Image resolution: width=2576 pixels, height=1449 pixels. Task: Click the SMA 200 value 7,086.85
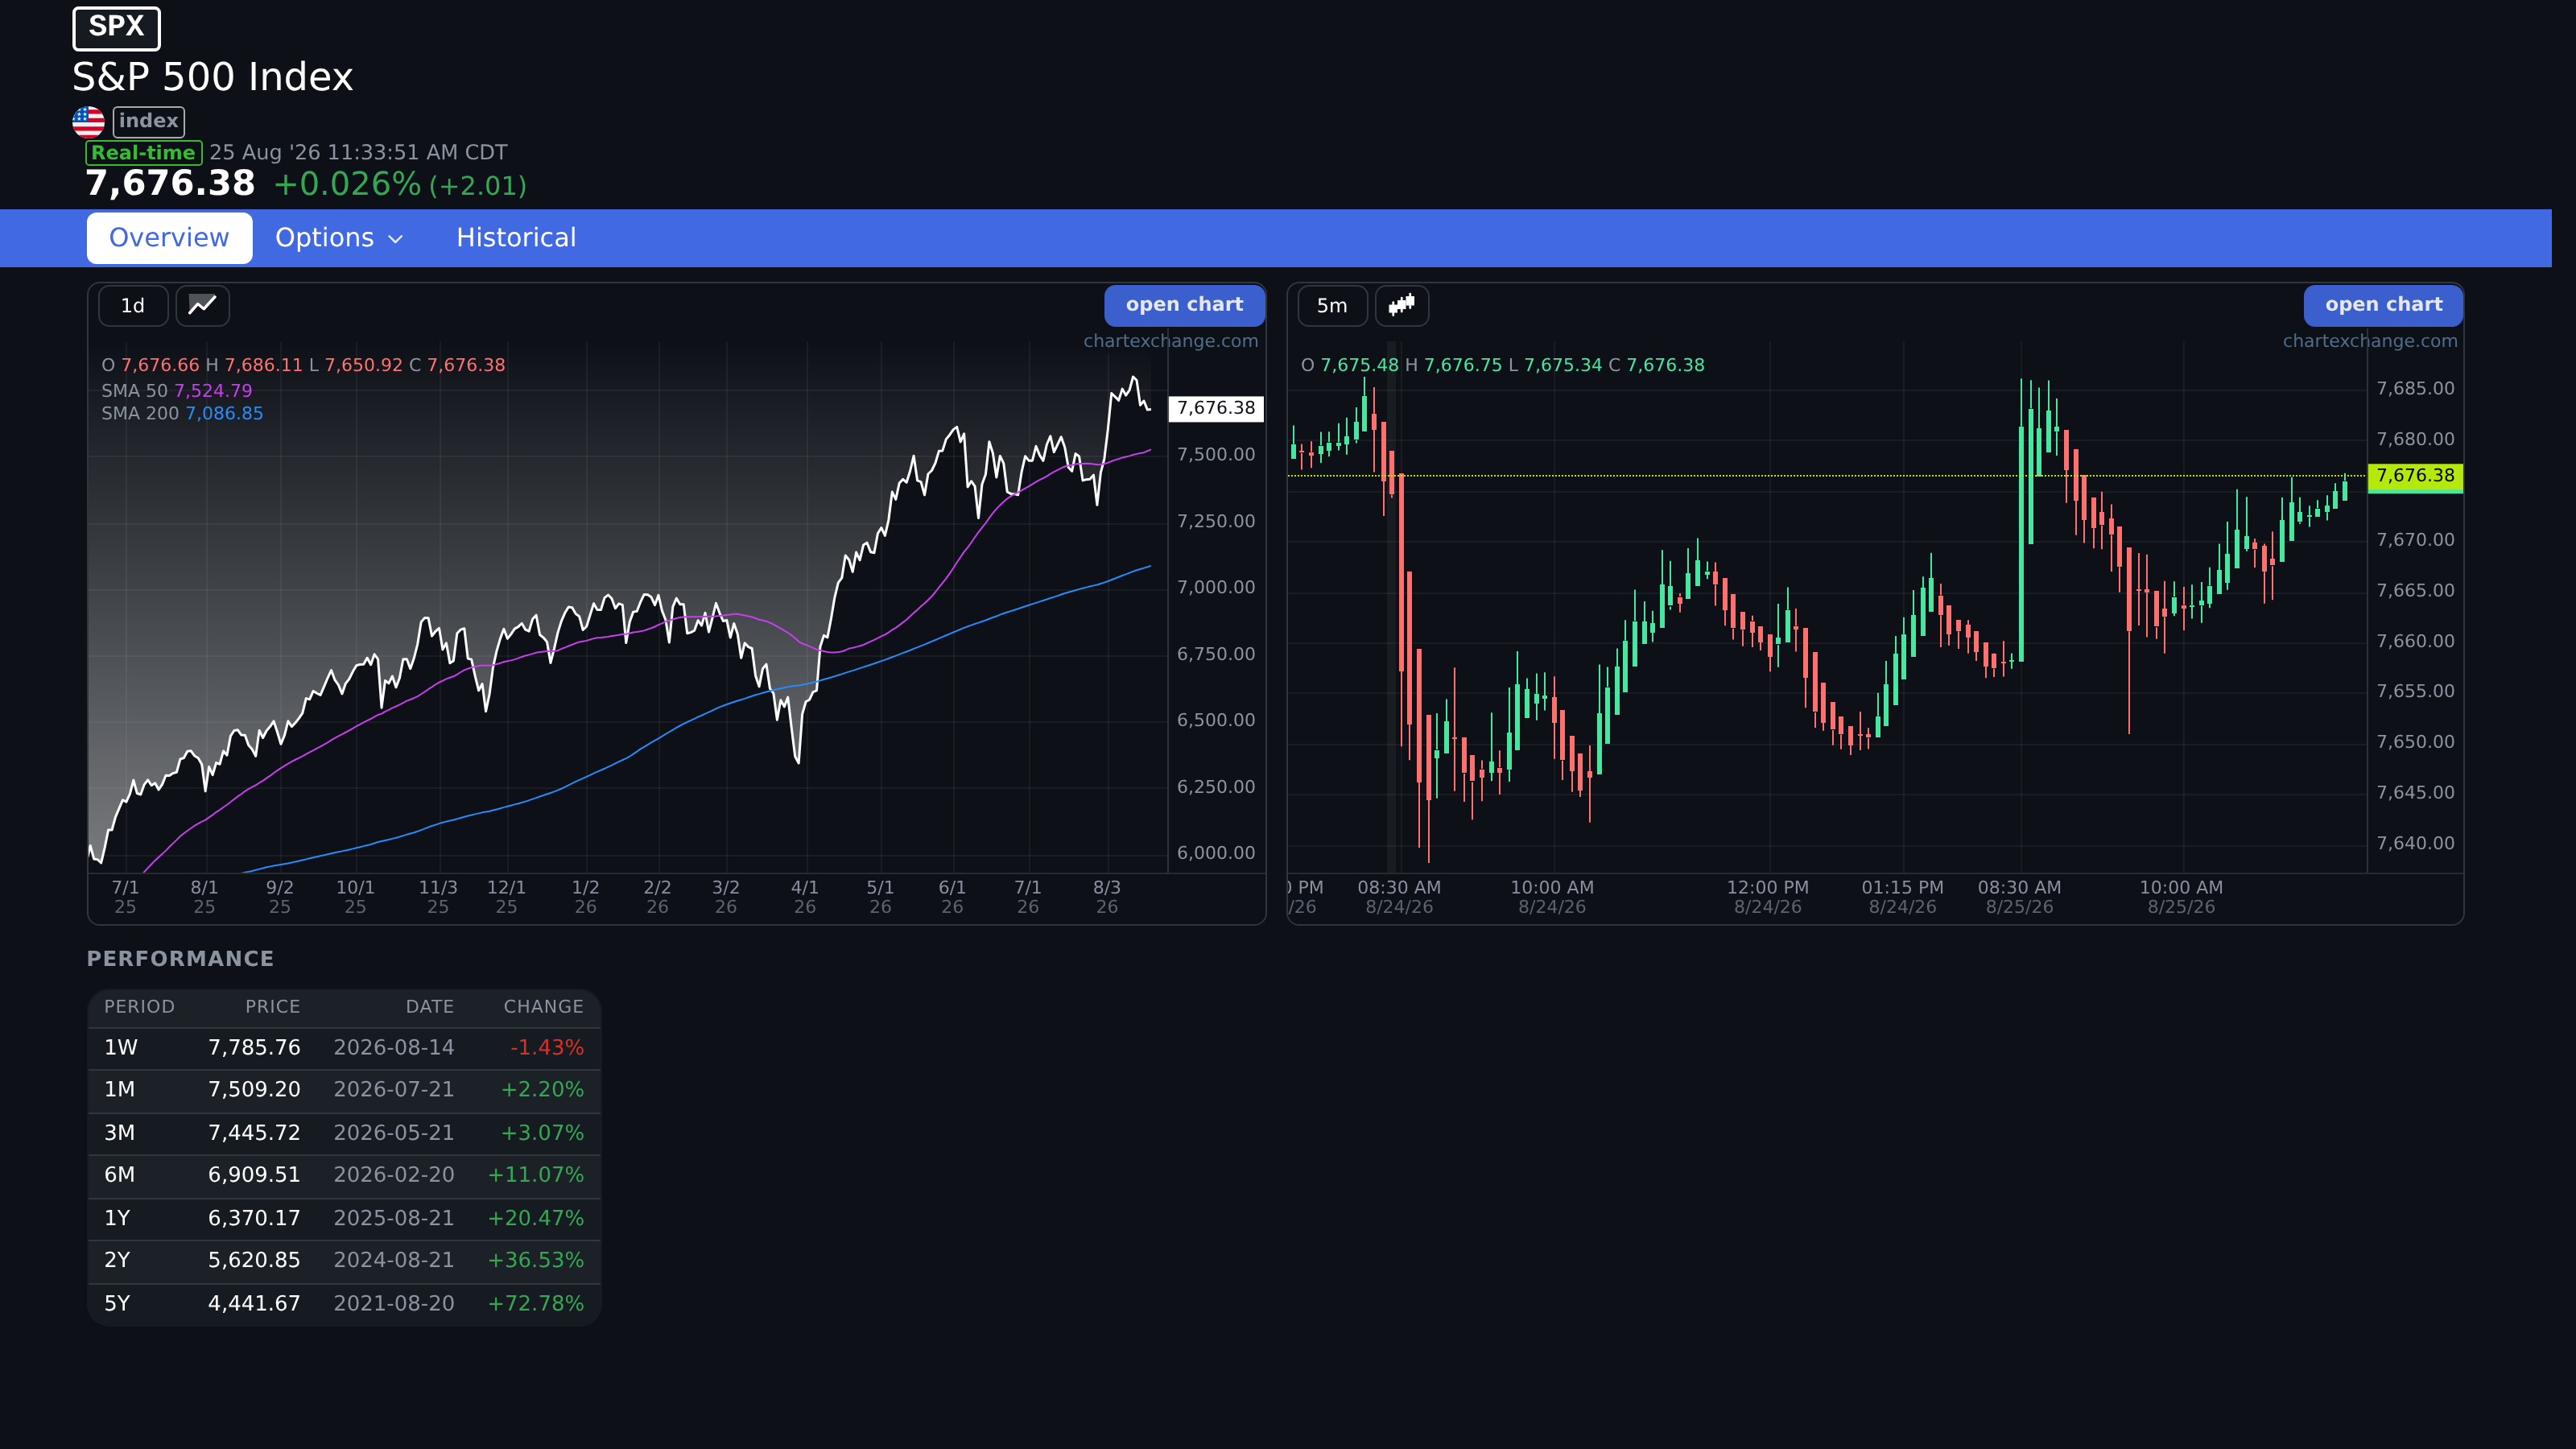pyautogui.click(x=224, y=414)
